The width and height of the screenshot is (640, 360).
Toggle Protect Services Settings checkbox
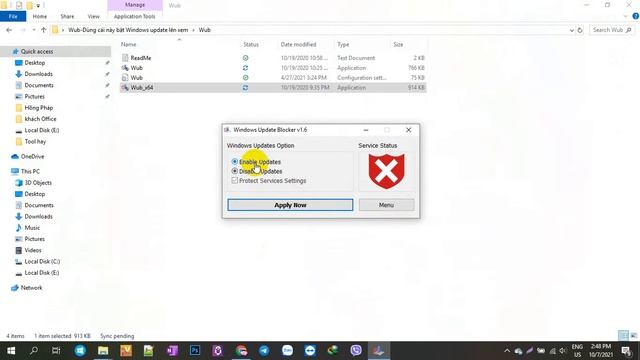coord(235,180)
